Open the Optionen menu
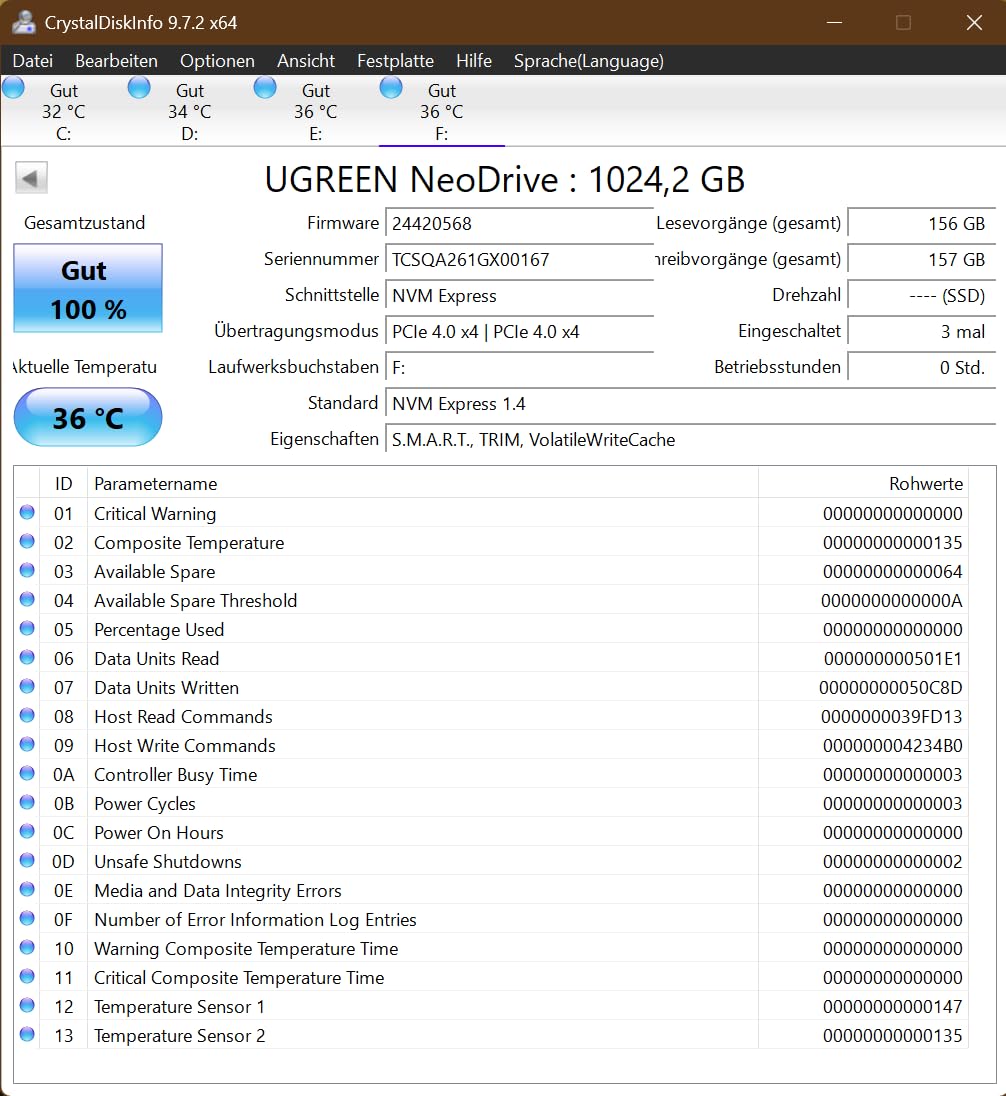 point(217,61)
